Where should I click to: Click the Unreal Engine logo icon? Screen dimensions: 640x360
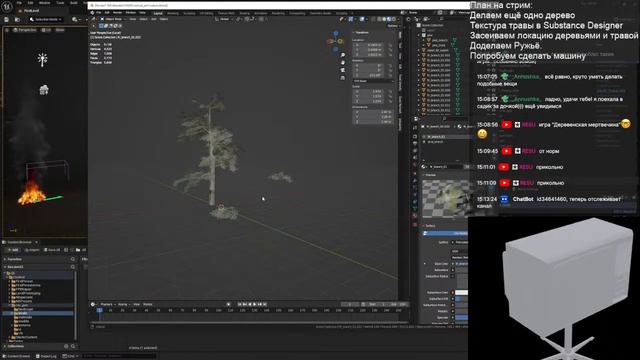[x=7, y=7]
